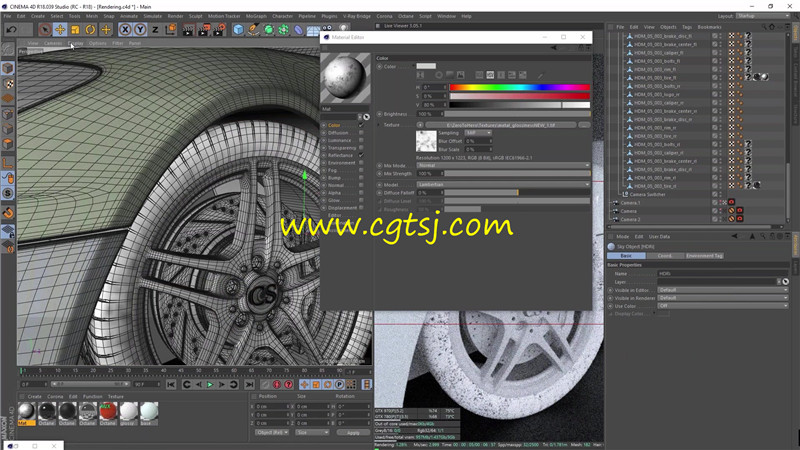Screen dimensions: 800x450
Task: Go to start of timeline
Action: (171, 385)
